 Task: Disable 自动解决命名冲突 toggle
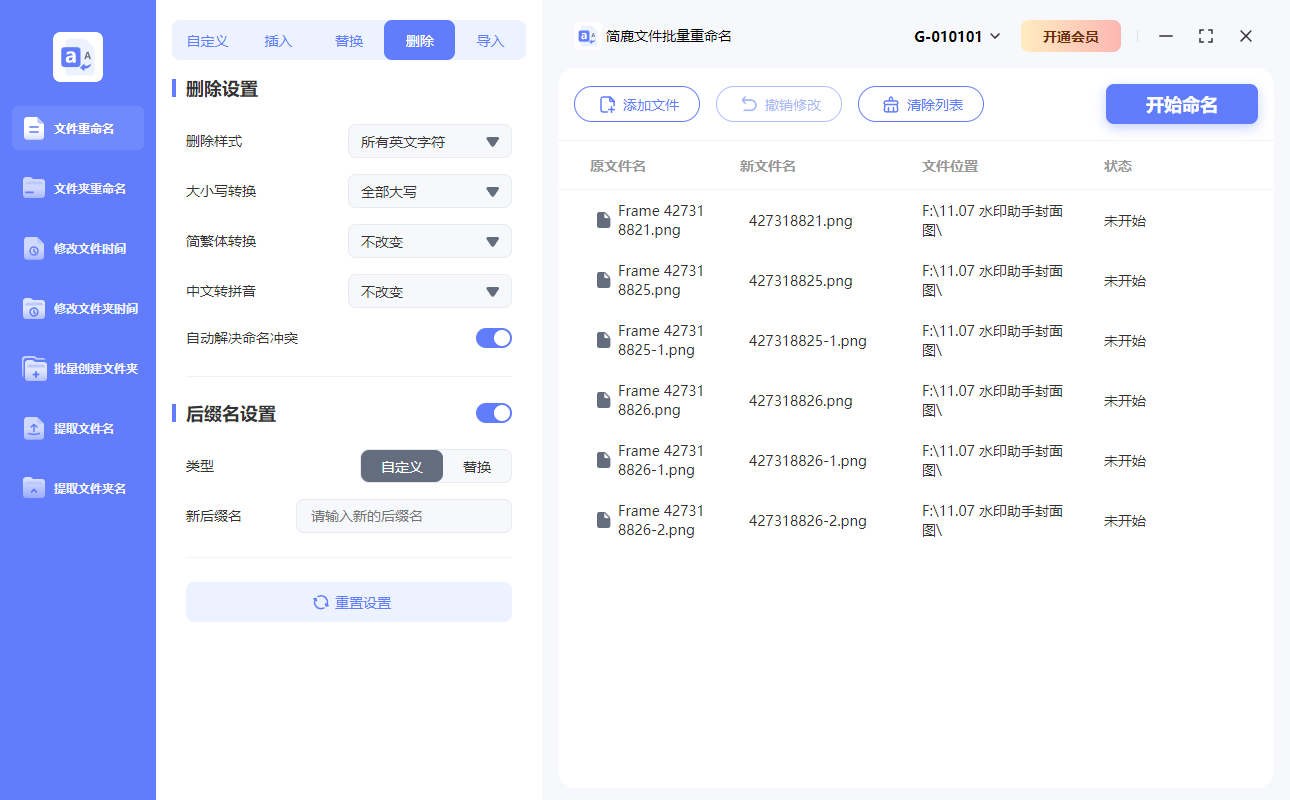pyautogui.click(x=493, y=338)
